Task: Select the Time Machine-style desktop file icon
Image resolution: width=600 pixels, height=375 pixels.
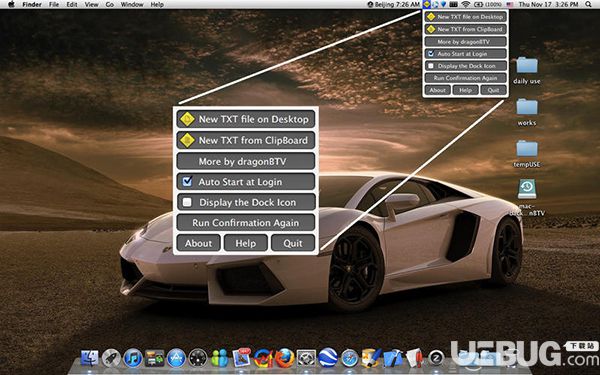Action: pyautogui.click(x=527, y=189)
